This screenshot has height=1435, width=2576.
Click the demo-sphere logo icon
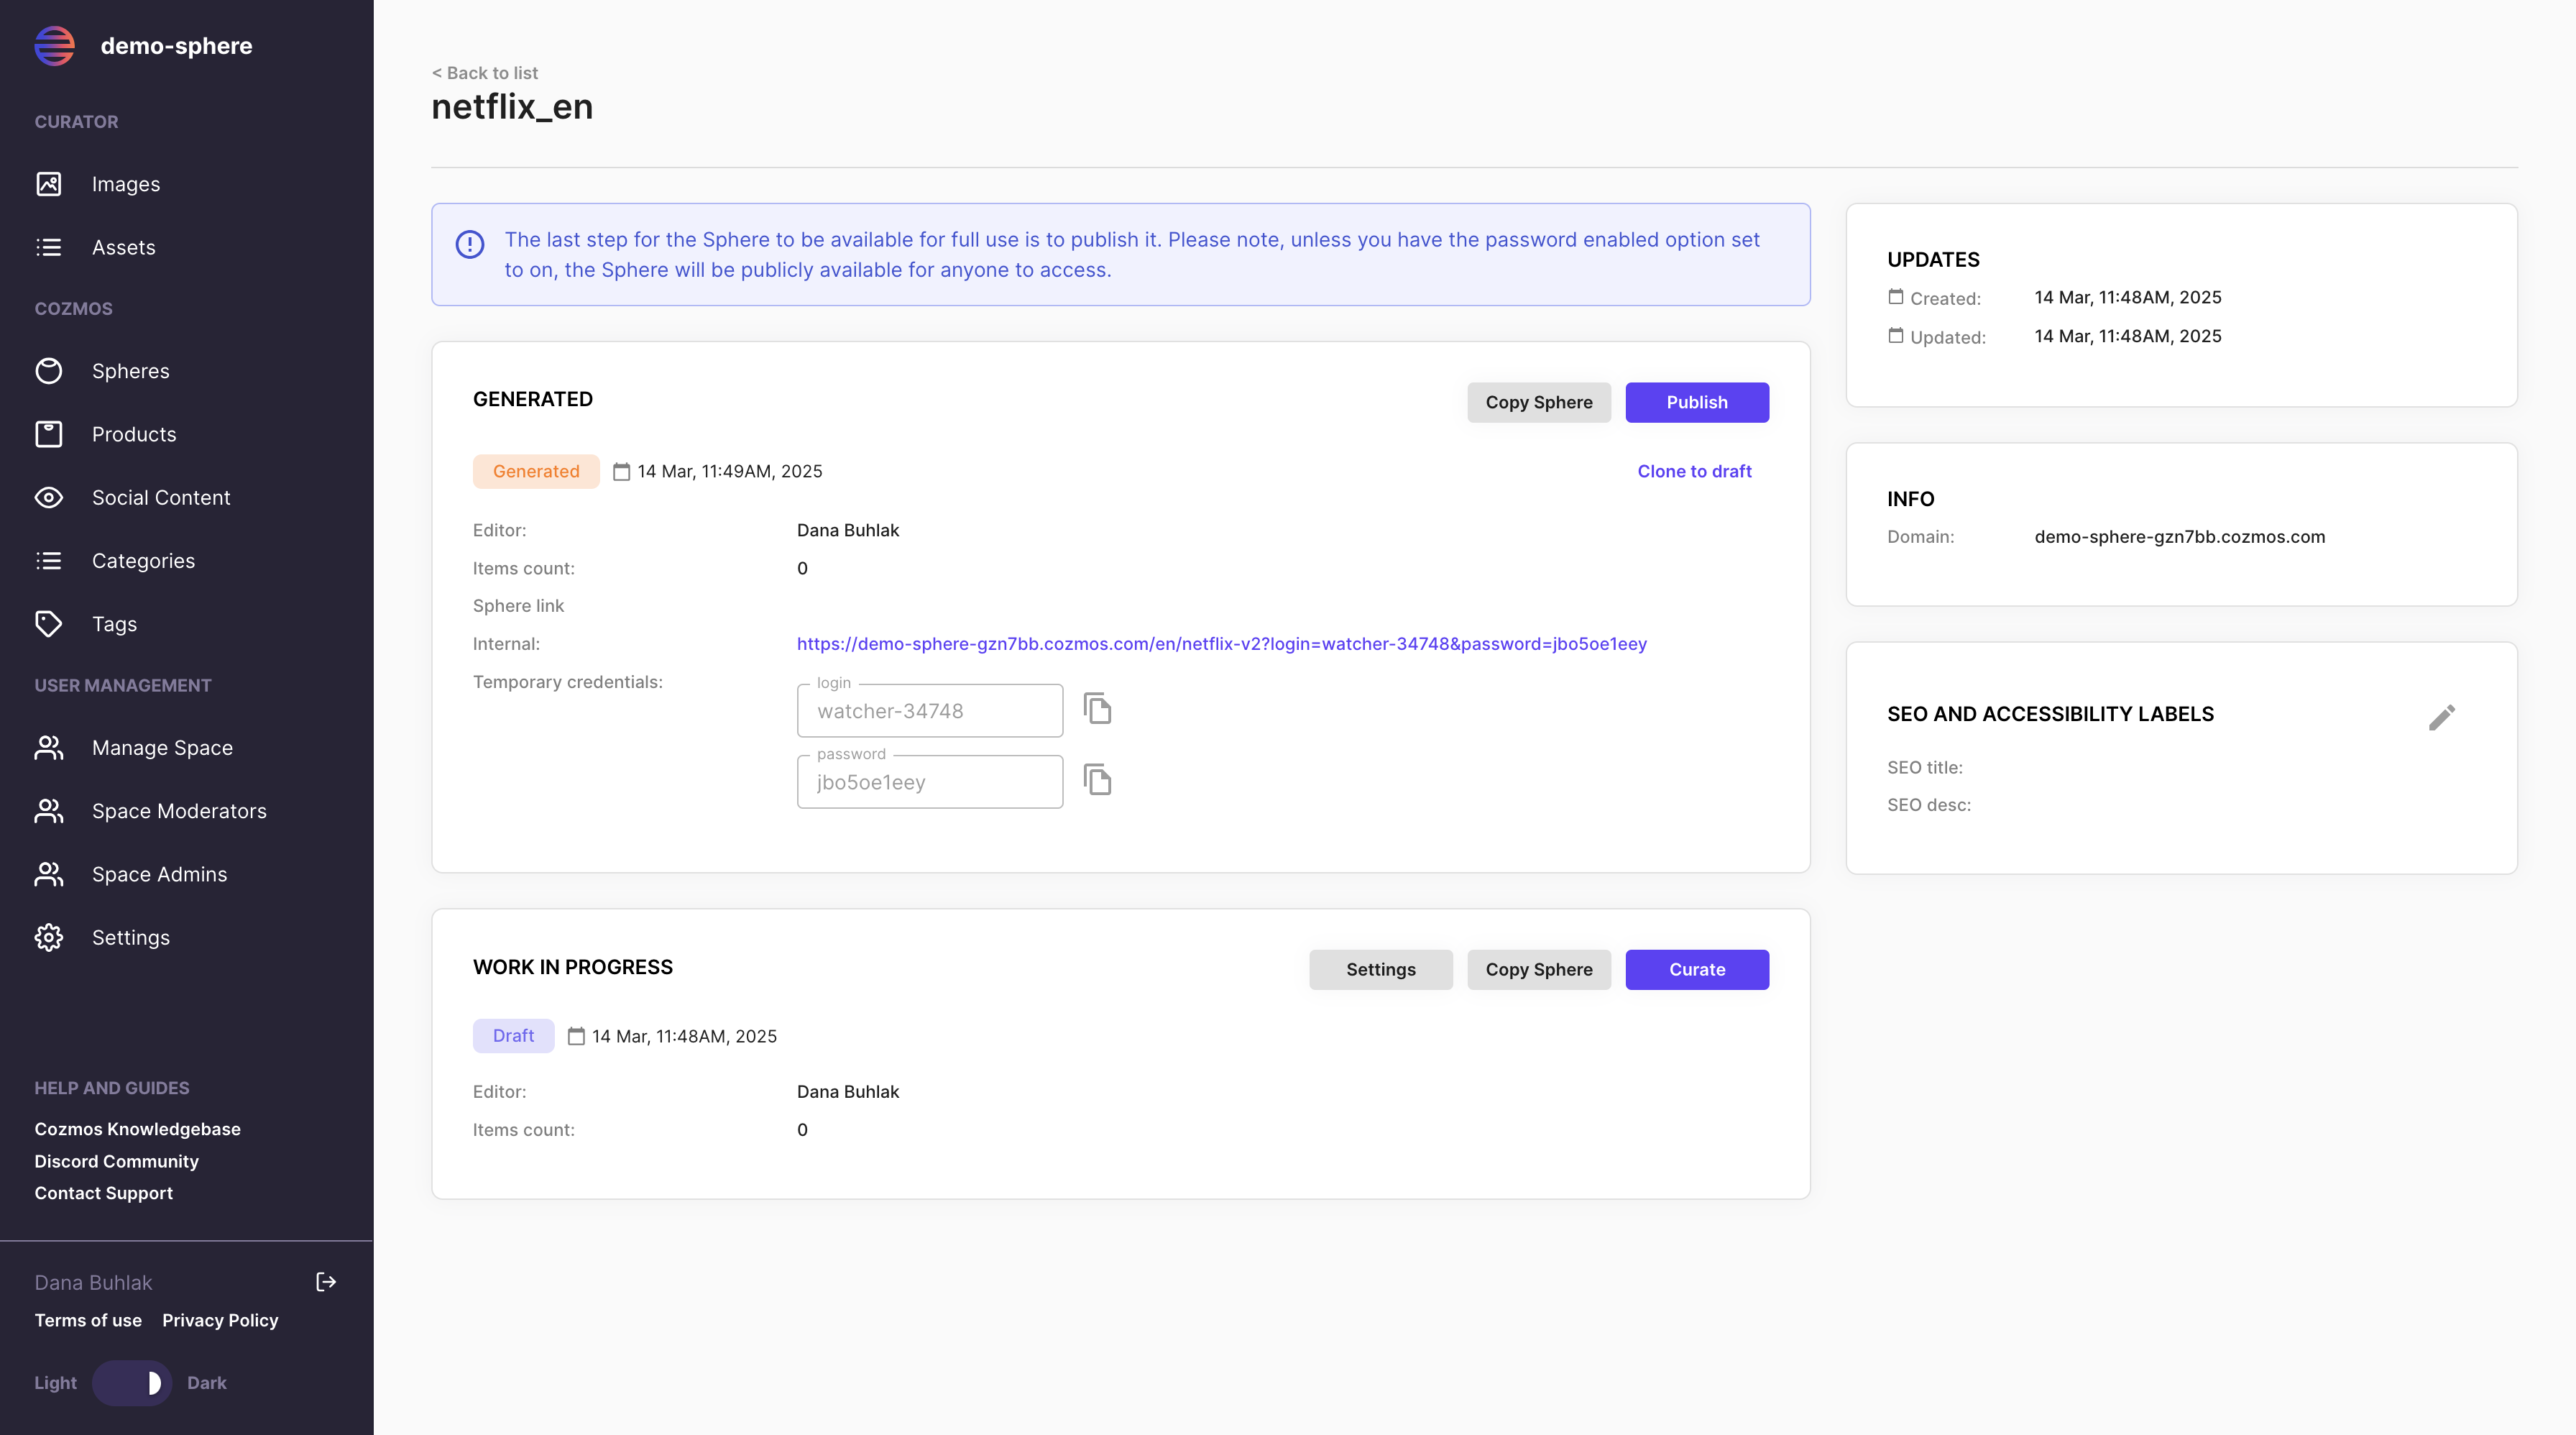(55, 46)
